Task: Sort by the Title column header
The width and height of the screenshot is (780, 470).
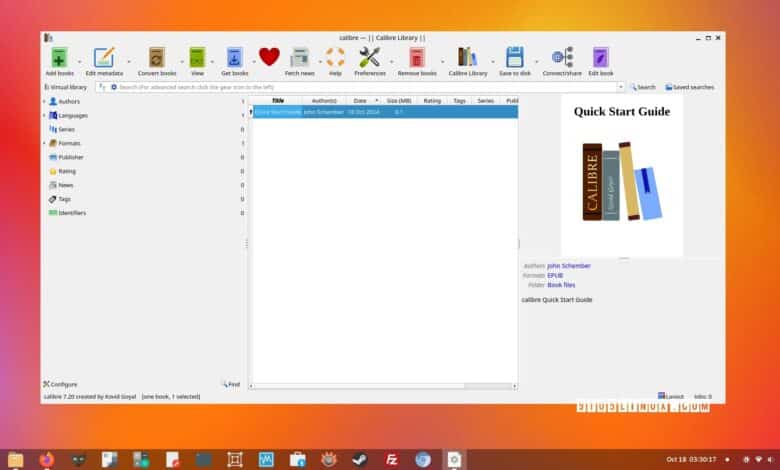Action: (x=278, y=100)
